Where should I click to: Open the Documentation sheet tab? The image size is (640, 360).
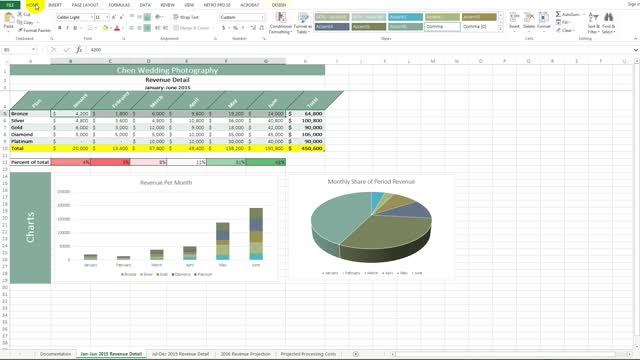tap(56, 354)
